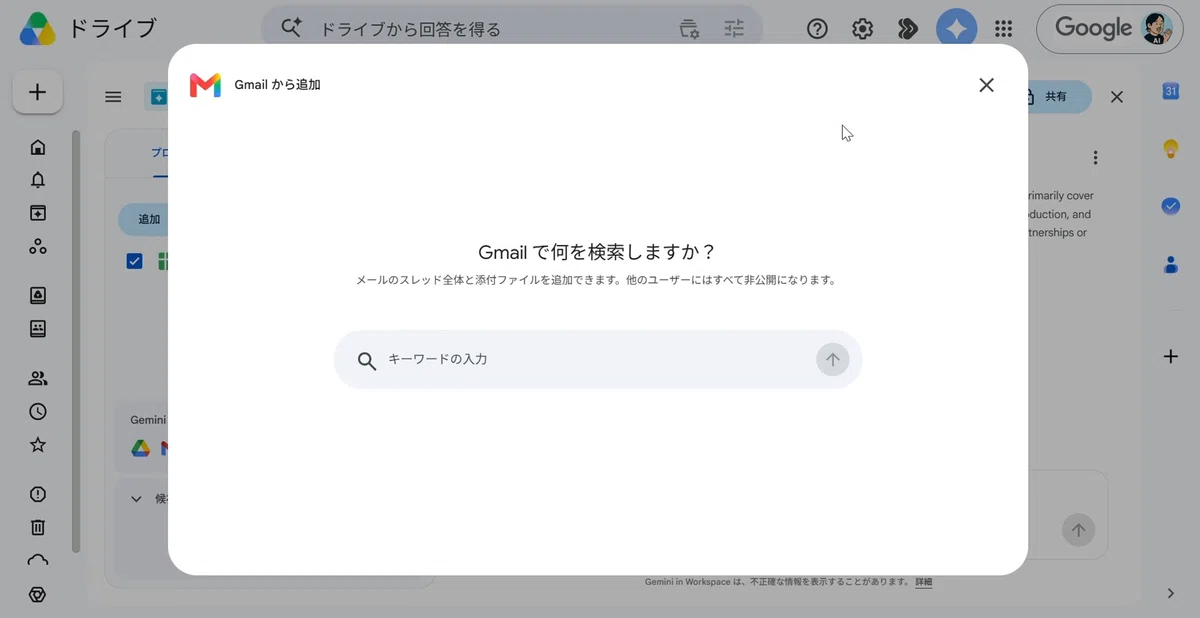Viewport: 1200px width, 618px height.
Task: Click the magnifier icon in keyword field
Action: [367, 361]
